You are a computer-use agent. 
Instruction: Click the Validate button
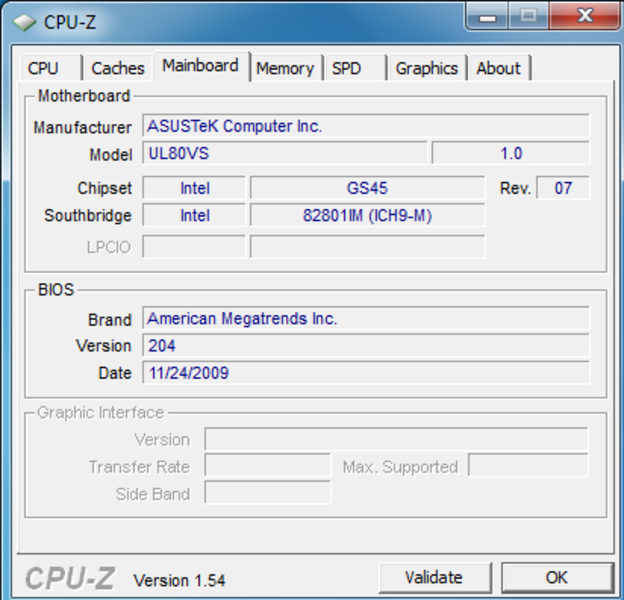[435, 577]
